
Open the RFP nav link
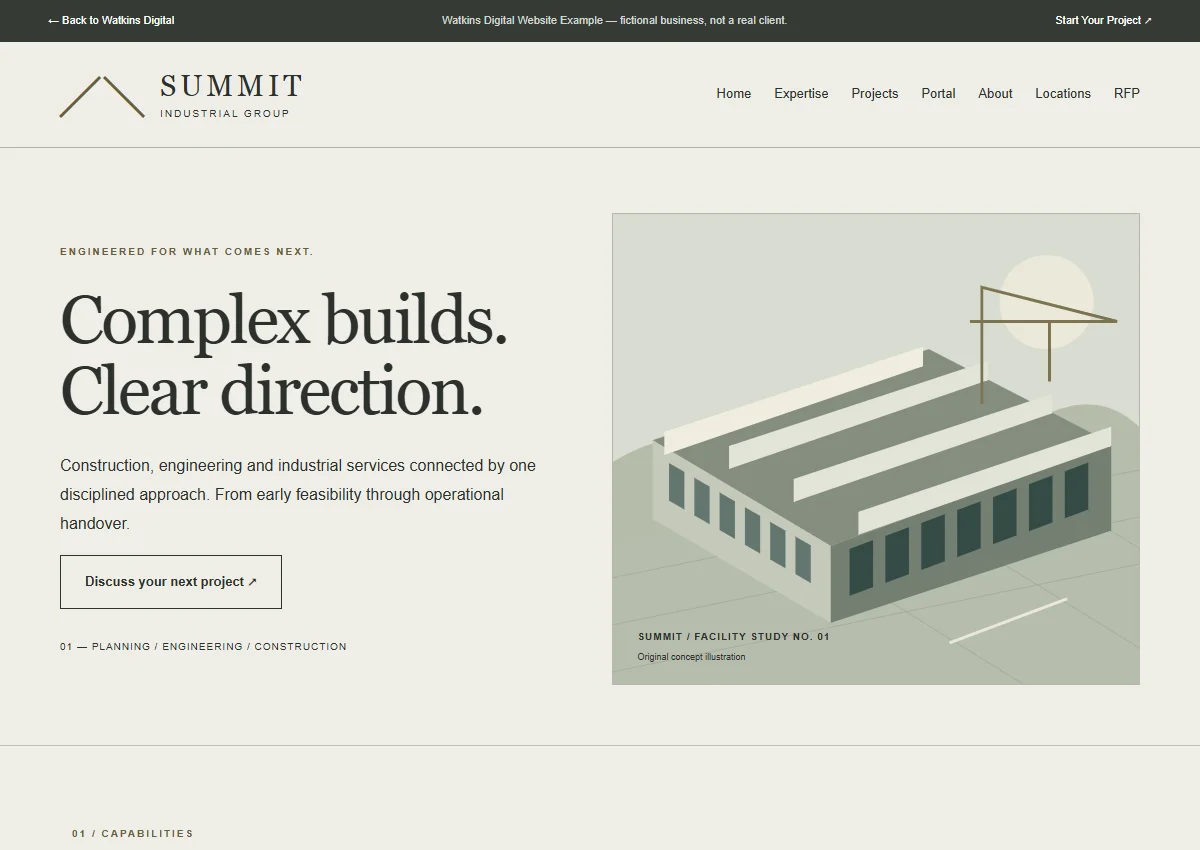coord(1127,93)
